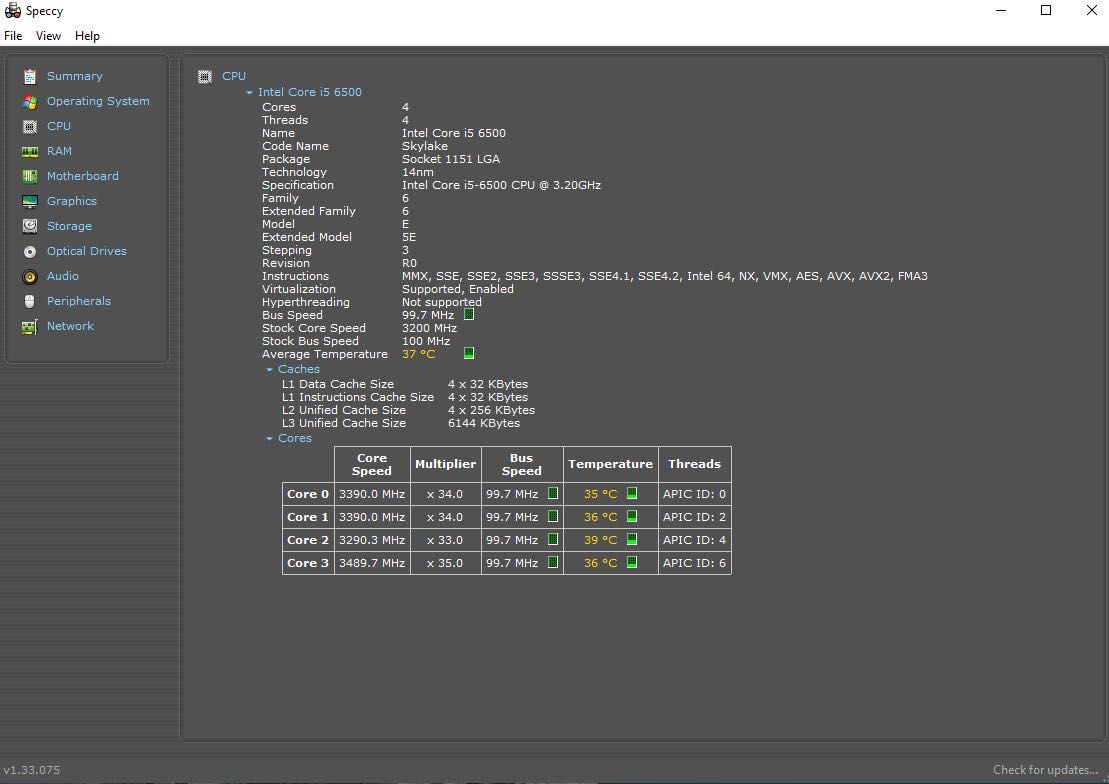1109x784 pixels.
Task: Click the Graphics monitor icon in sidebar
Action: pyautogui.click(x=30, y=202)
